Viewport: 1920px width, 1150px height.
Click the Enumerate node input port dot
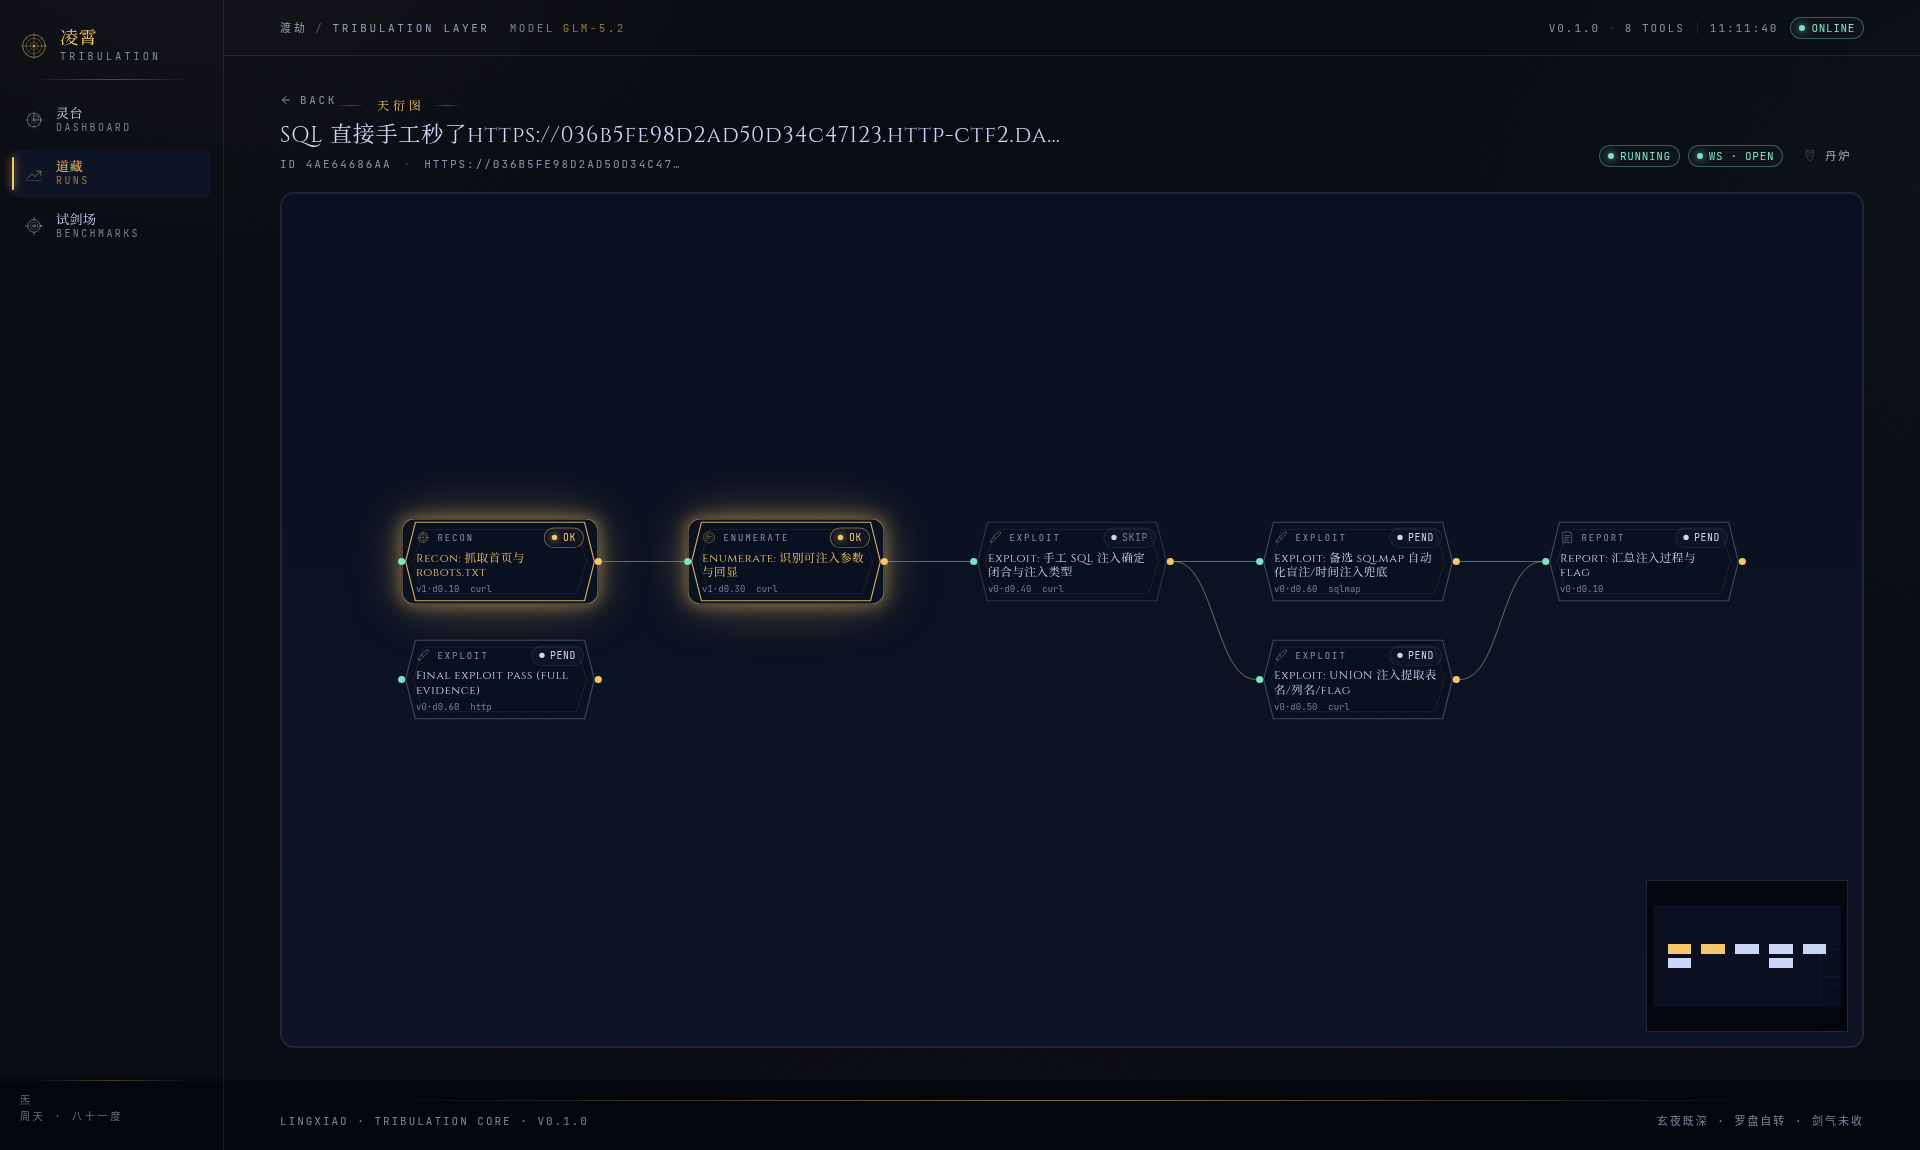(688, 562)
